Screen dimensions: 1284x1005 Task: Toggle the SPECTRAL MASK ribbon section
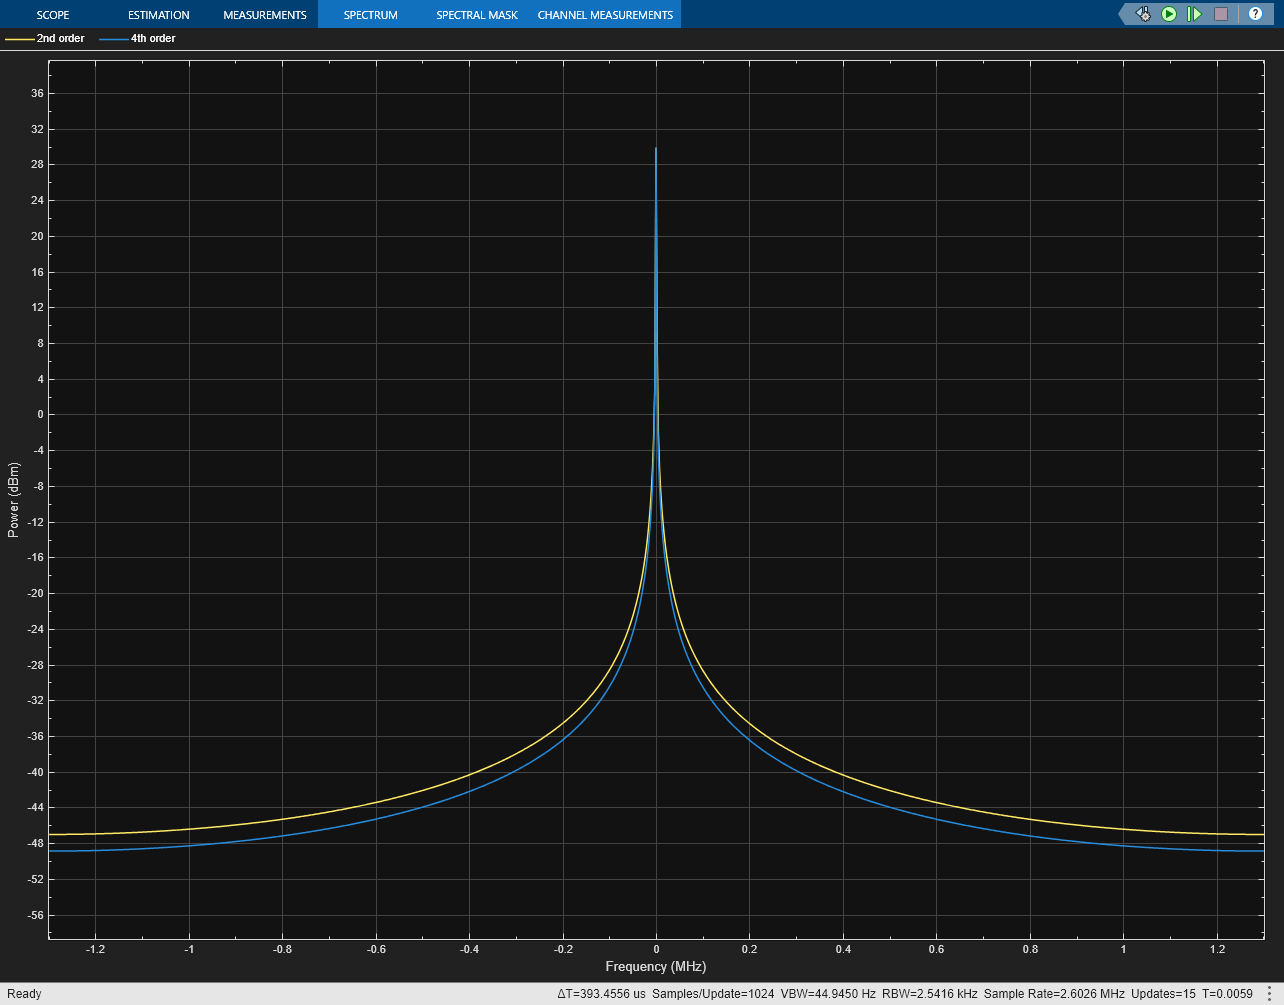tap(476, 14)
